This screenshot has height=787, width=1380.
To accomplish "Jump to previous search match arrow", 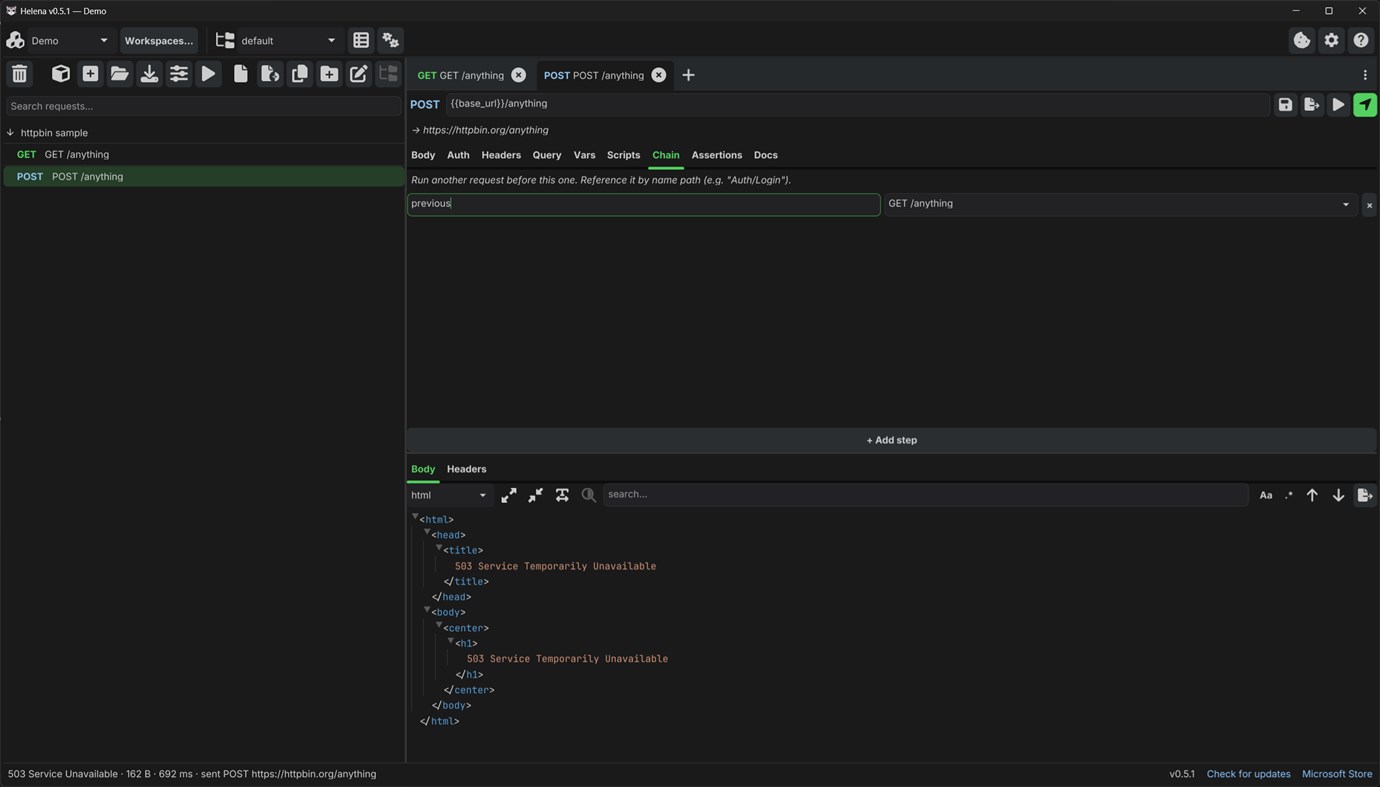I will [1312, 495].
